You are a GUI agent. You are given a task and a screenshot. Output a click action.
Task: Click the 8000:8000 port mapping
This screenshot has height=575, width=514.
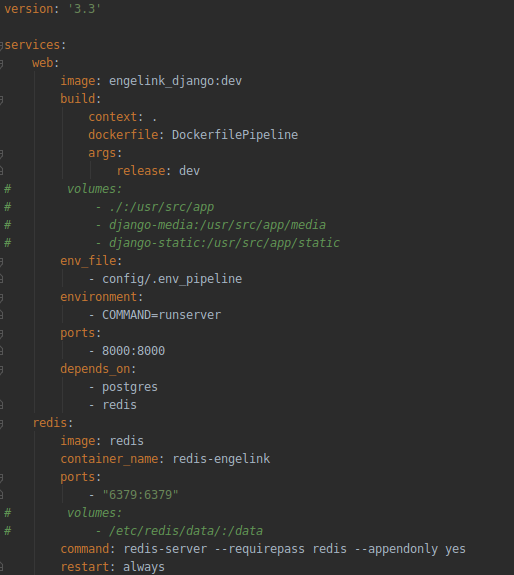pyautogui.click(x=133, y=351)
